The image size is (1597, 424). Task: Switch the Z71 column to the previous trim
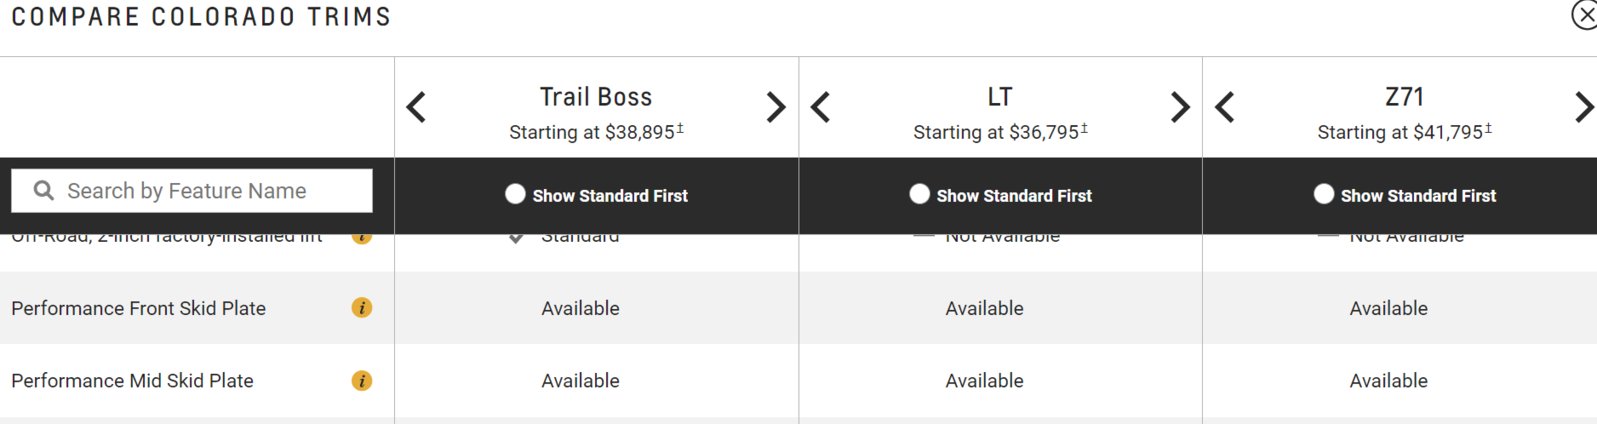(x=1225, y=107)
